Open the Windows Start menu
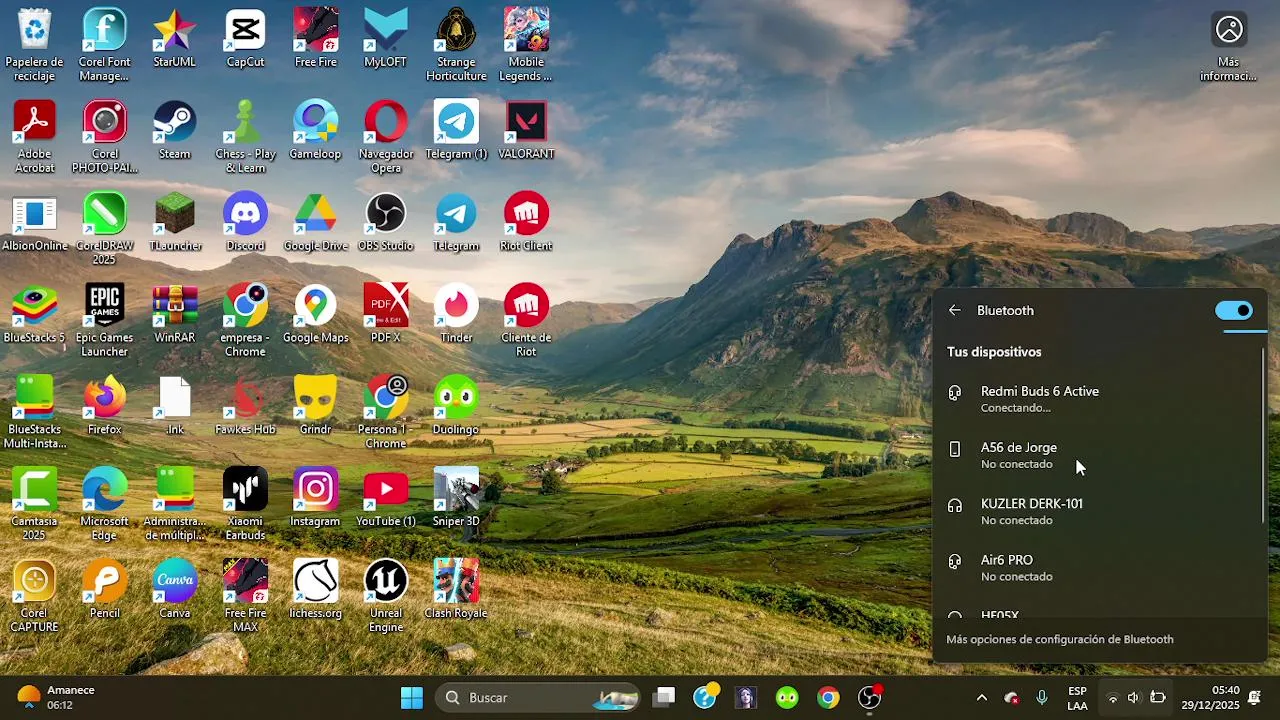Screen dimensions: 1280x720 coord(412,697)
